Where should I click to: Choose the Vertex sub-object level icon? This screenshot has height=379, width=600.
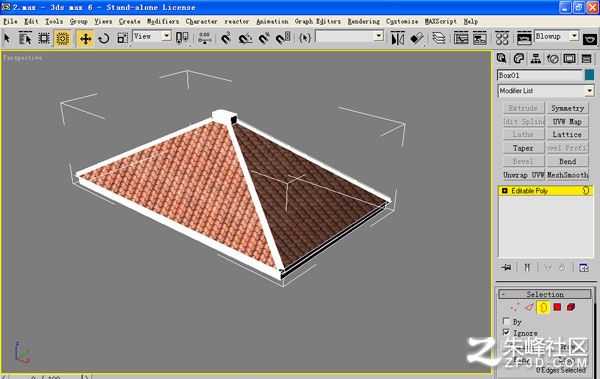click(x=515, y=307)
